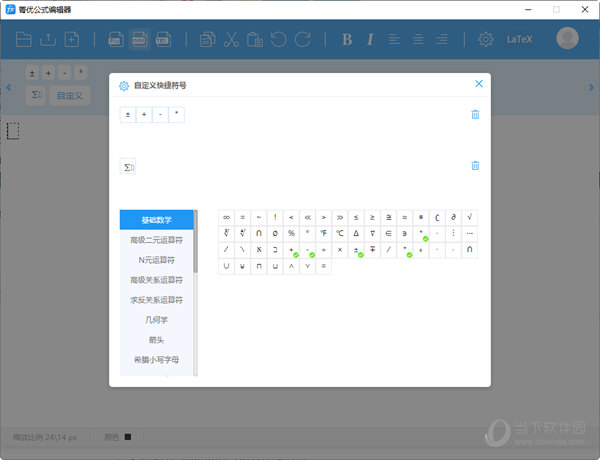The width and height of the screenshot is (600, 460).
Task: Click the LaTeX button in toolbar
Action: click(519, 39)
